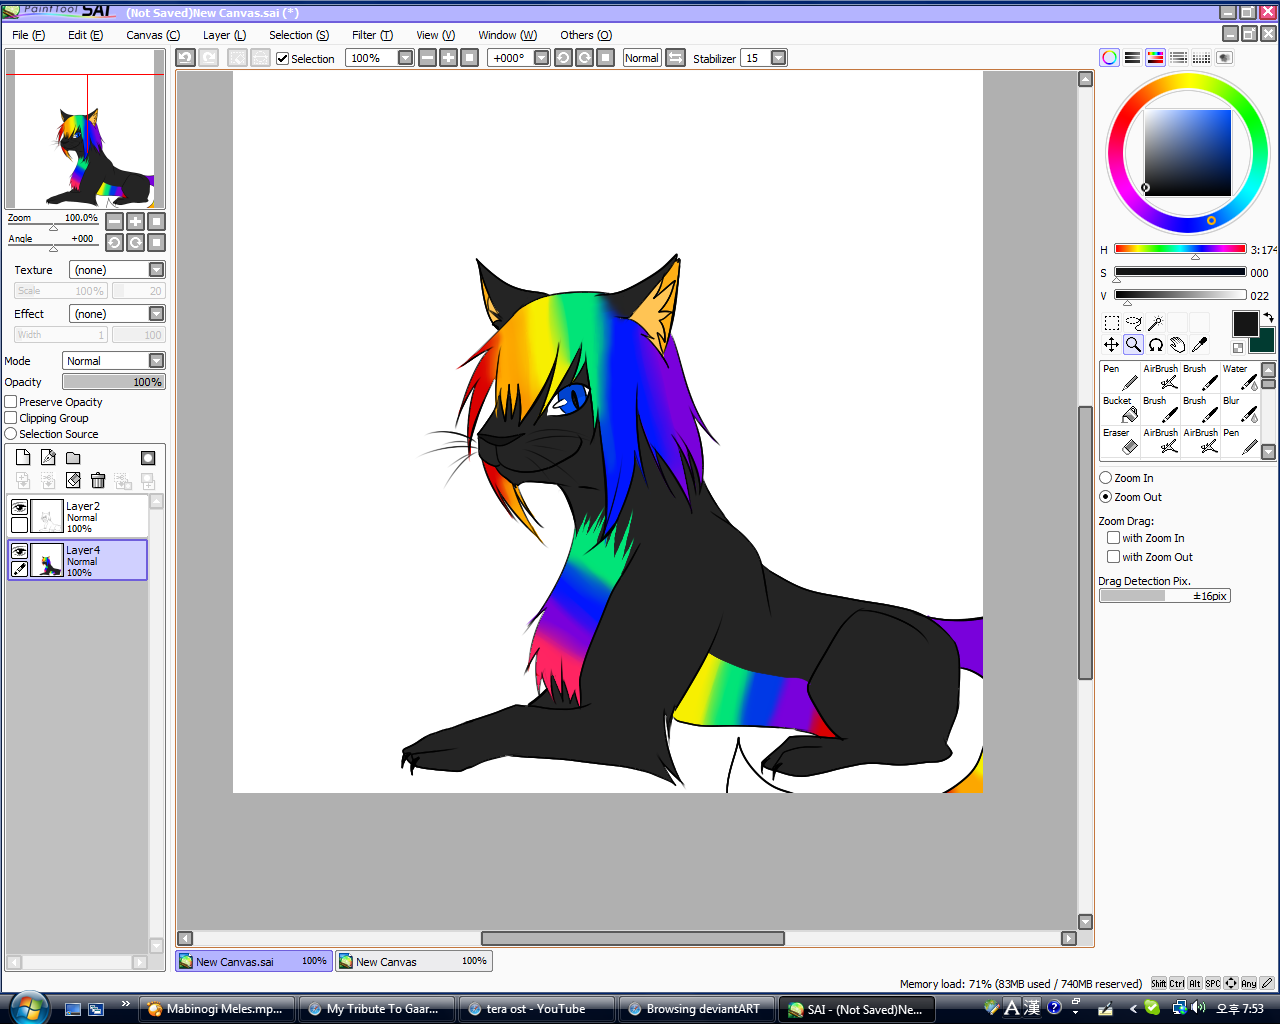Viewport: 1280px width, 1024px height.
Task: Click the canvas horizontal scrollbar
Action: (633, 938)
